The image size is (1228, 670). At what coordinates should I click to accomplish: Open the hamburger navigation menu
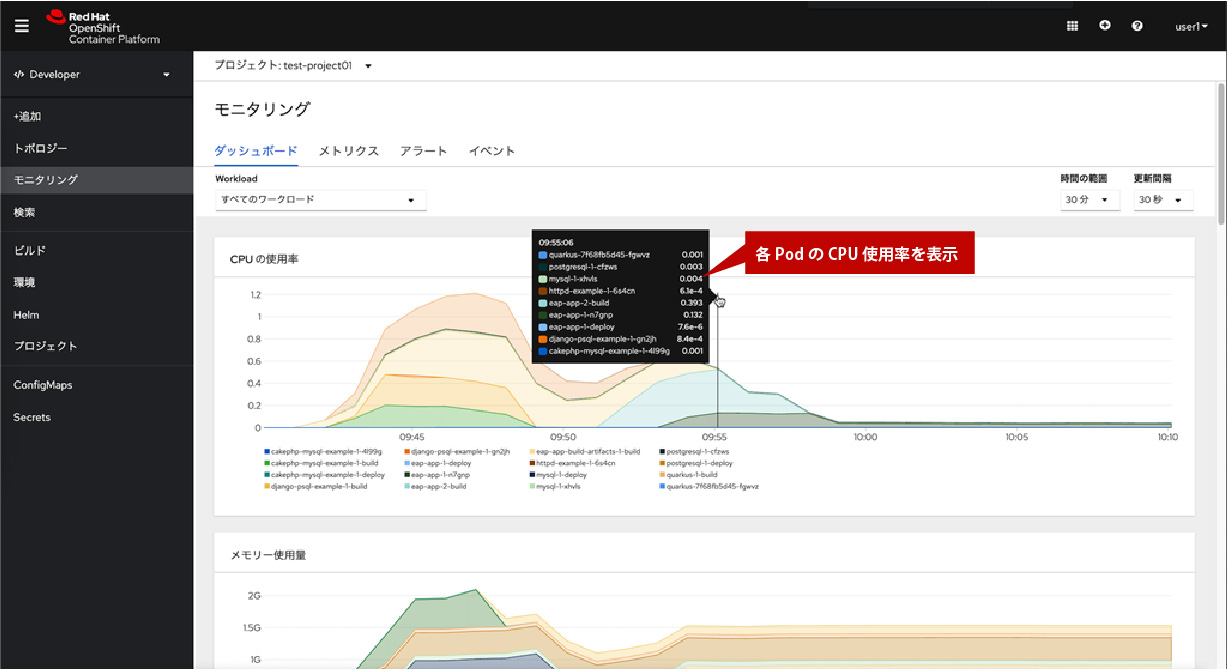pos(22,26)
